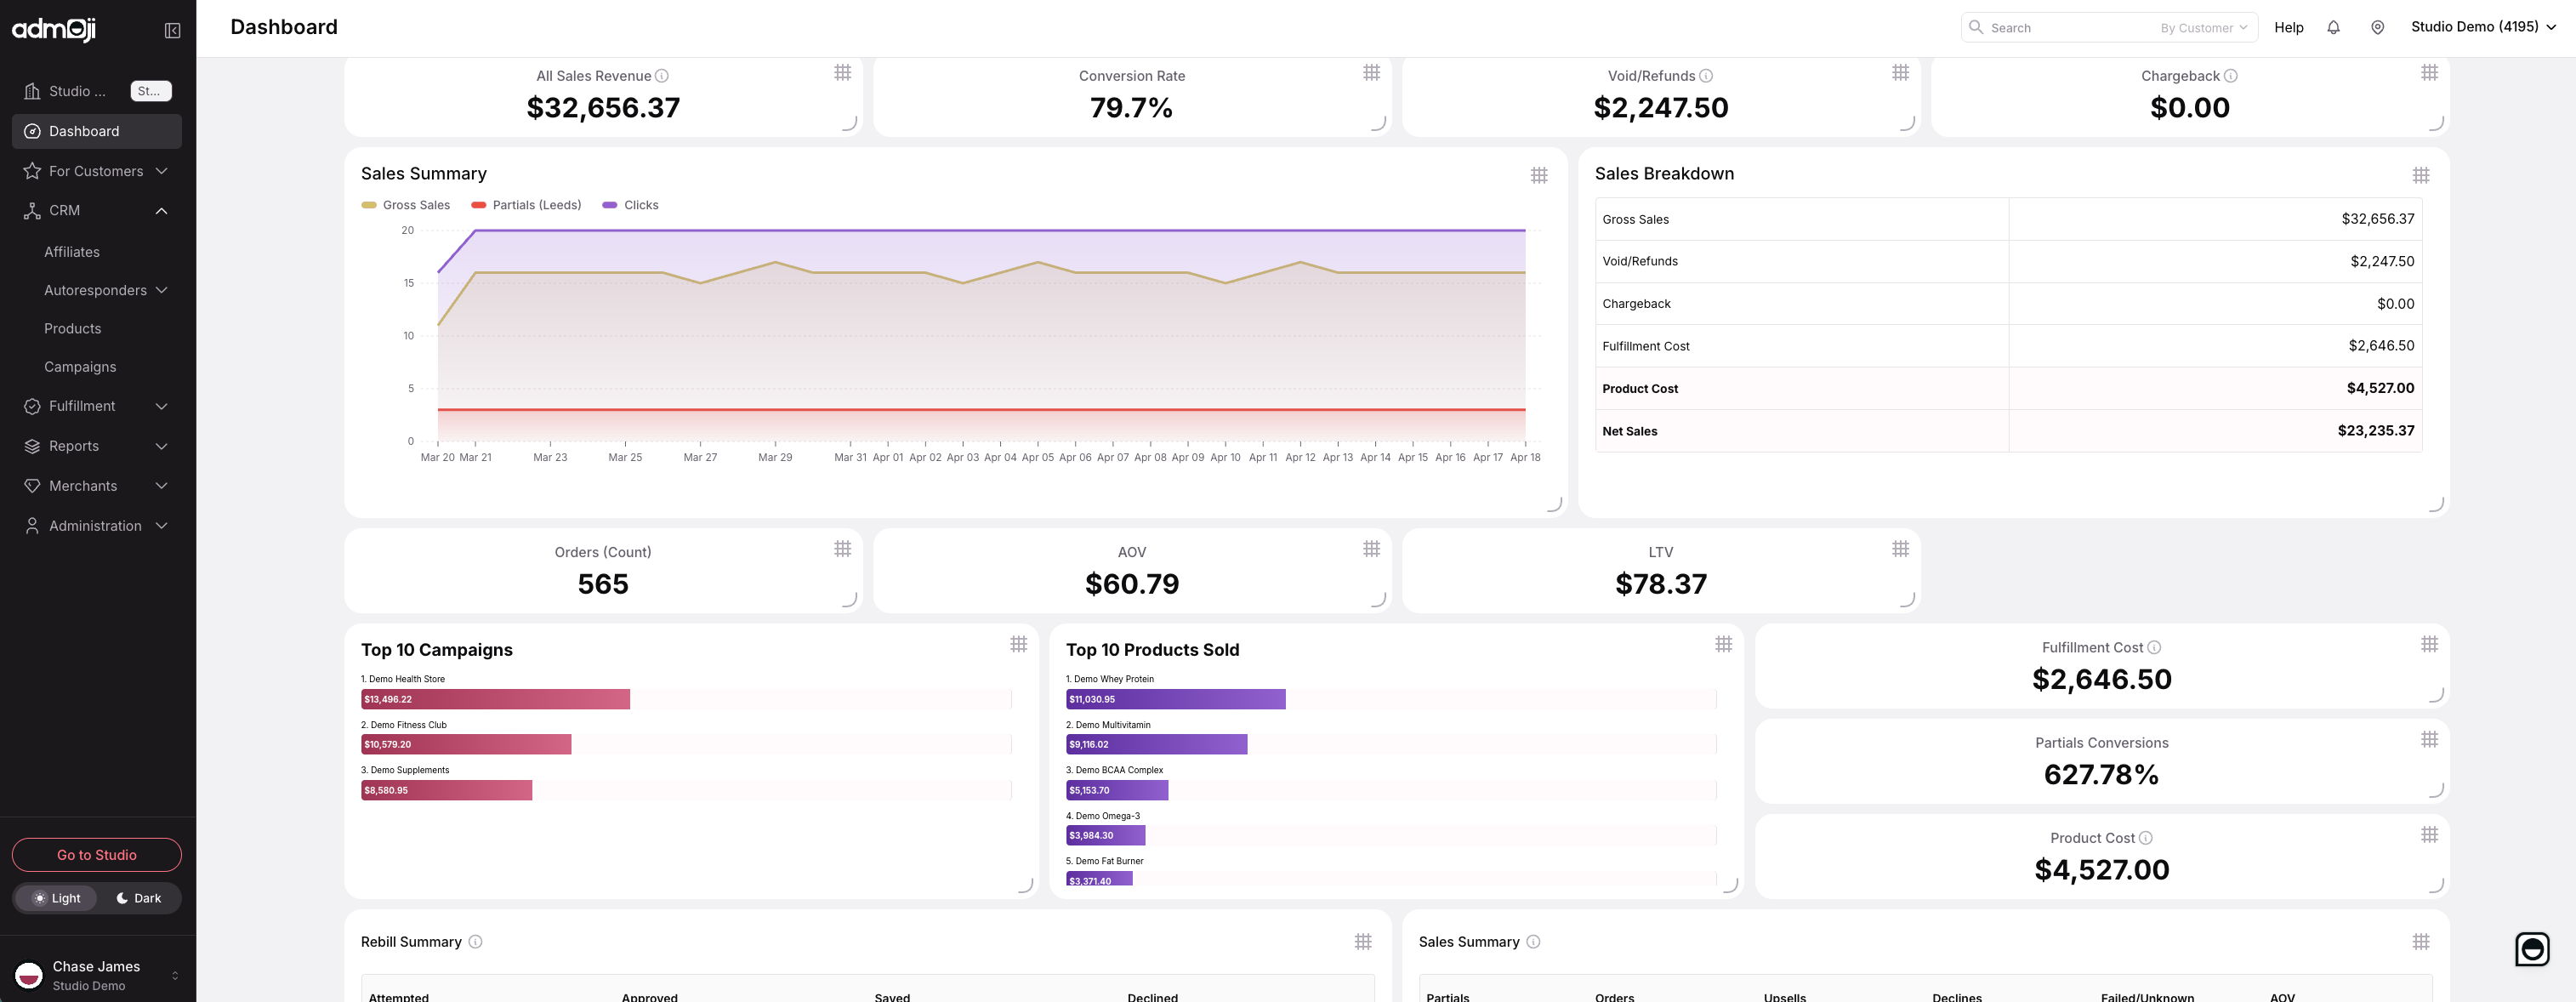Open the chat widget icon
2576x1002 pixels.
point(2532,948)
